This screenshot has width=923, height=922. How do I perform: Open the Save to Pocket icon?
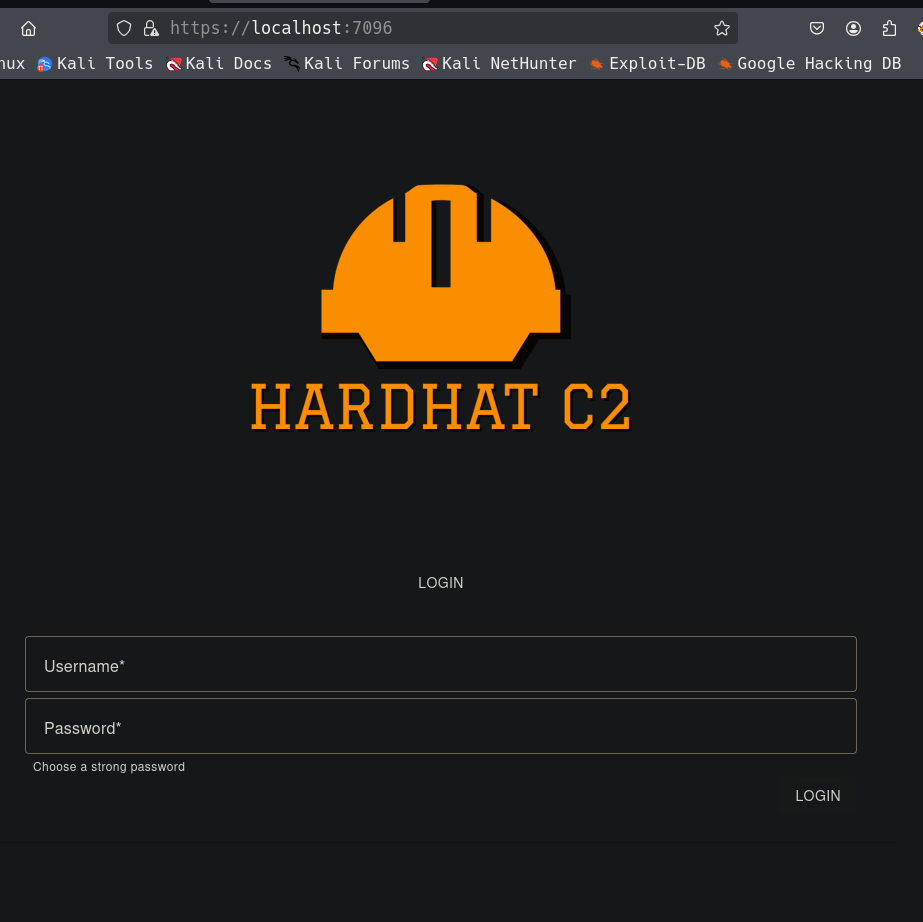click(817, 28)
